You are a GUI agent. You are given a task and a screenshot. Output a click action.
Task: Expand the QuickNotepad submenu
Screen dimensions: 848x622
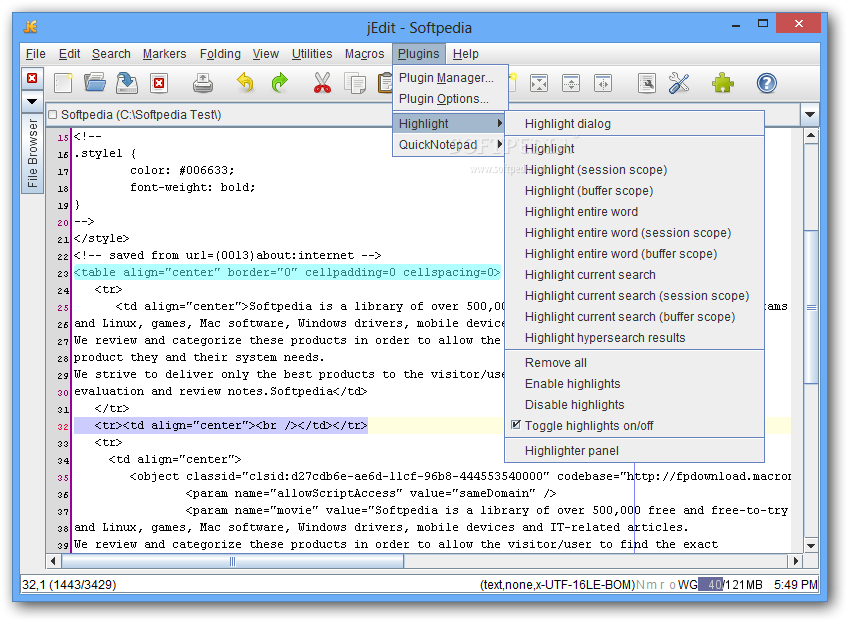(449, 145)
